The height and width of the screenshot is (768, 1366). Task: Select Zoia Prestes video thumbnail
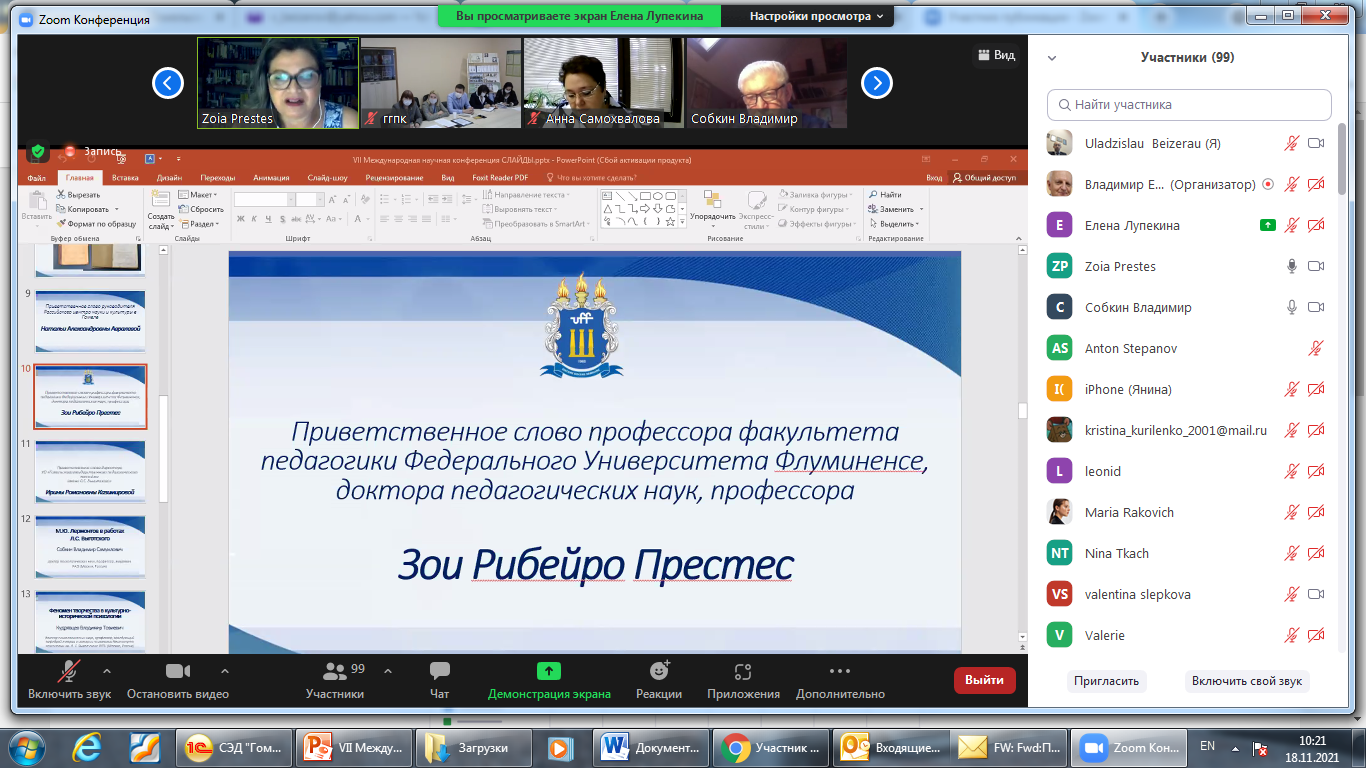(278, 83)
